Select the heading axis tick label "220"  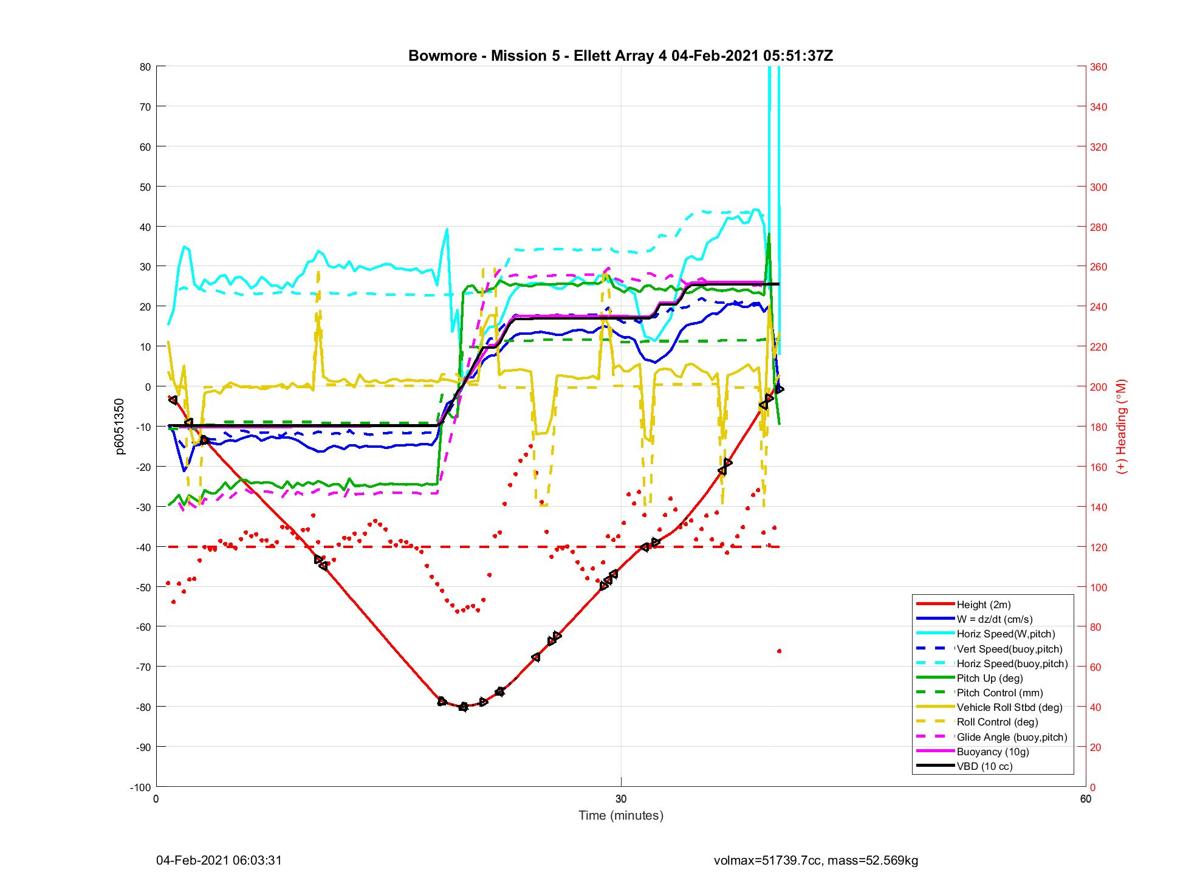tap(1099, 347)
